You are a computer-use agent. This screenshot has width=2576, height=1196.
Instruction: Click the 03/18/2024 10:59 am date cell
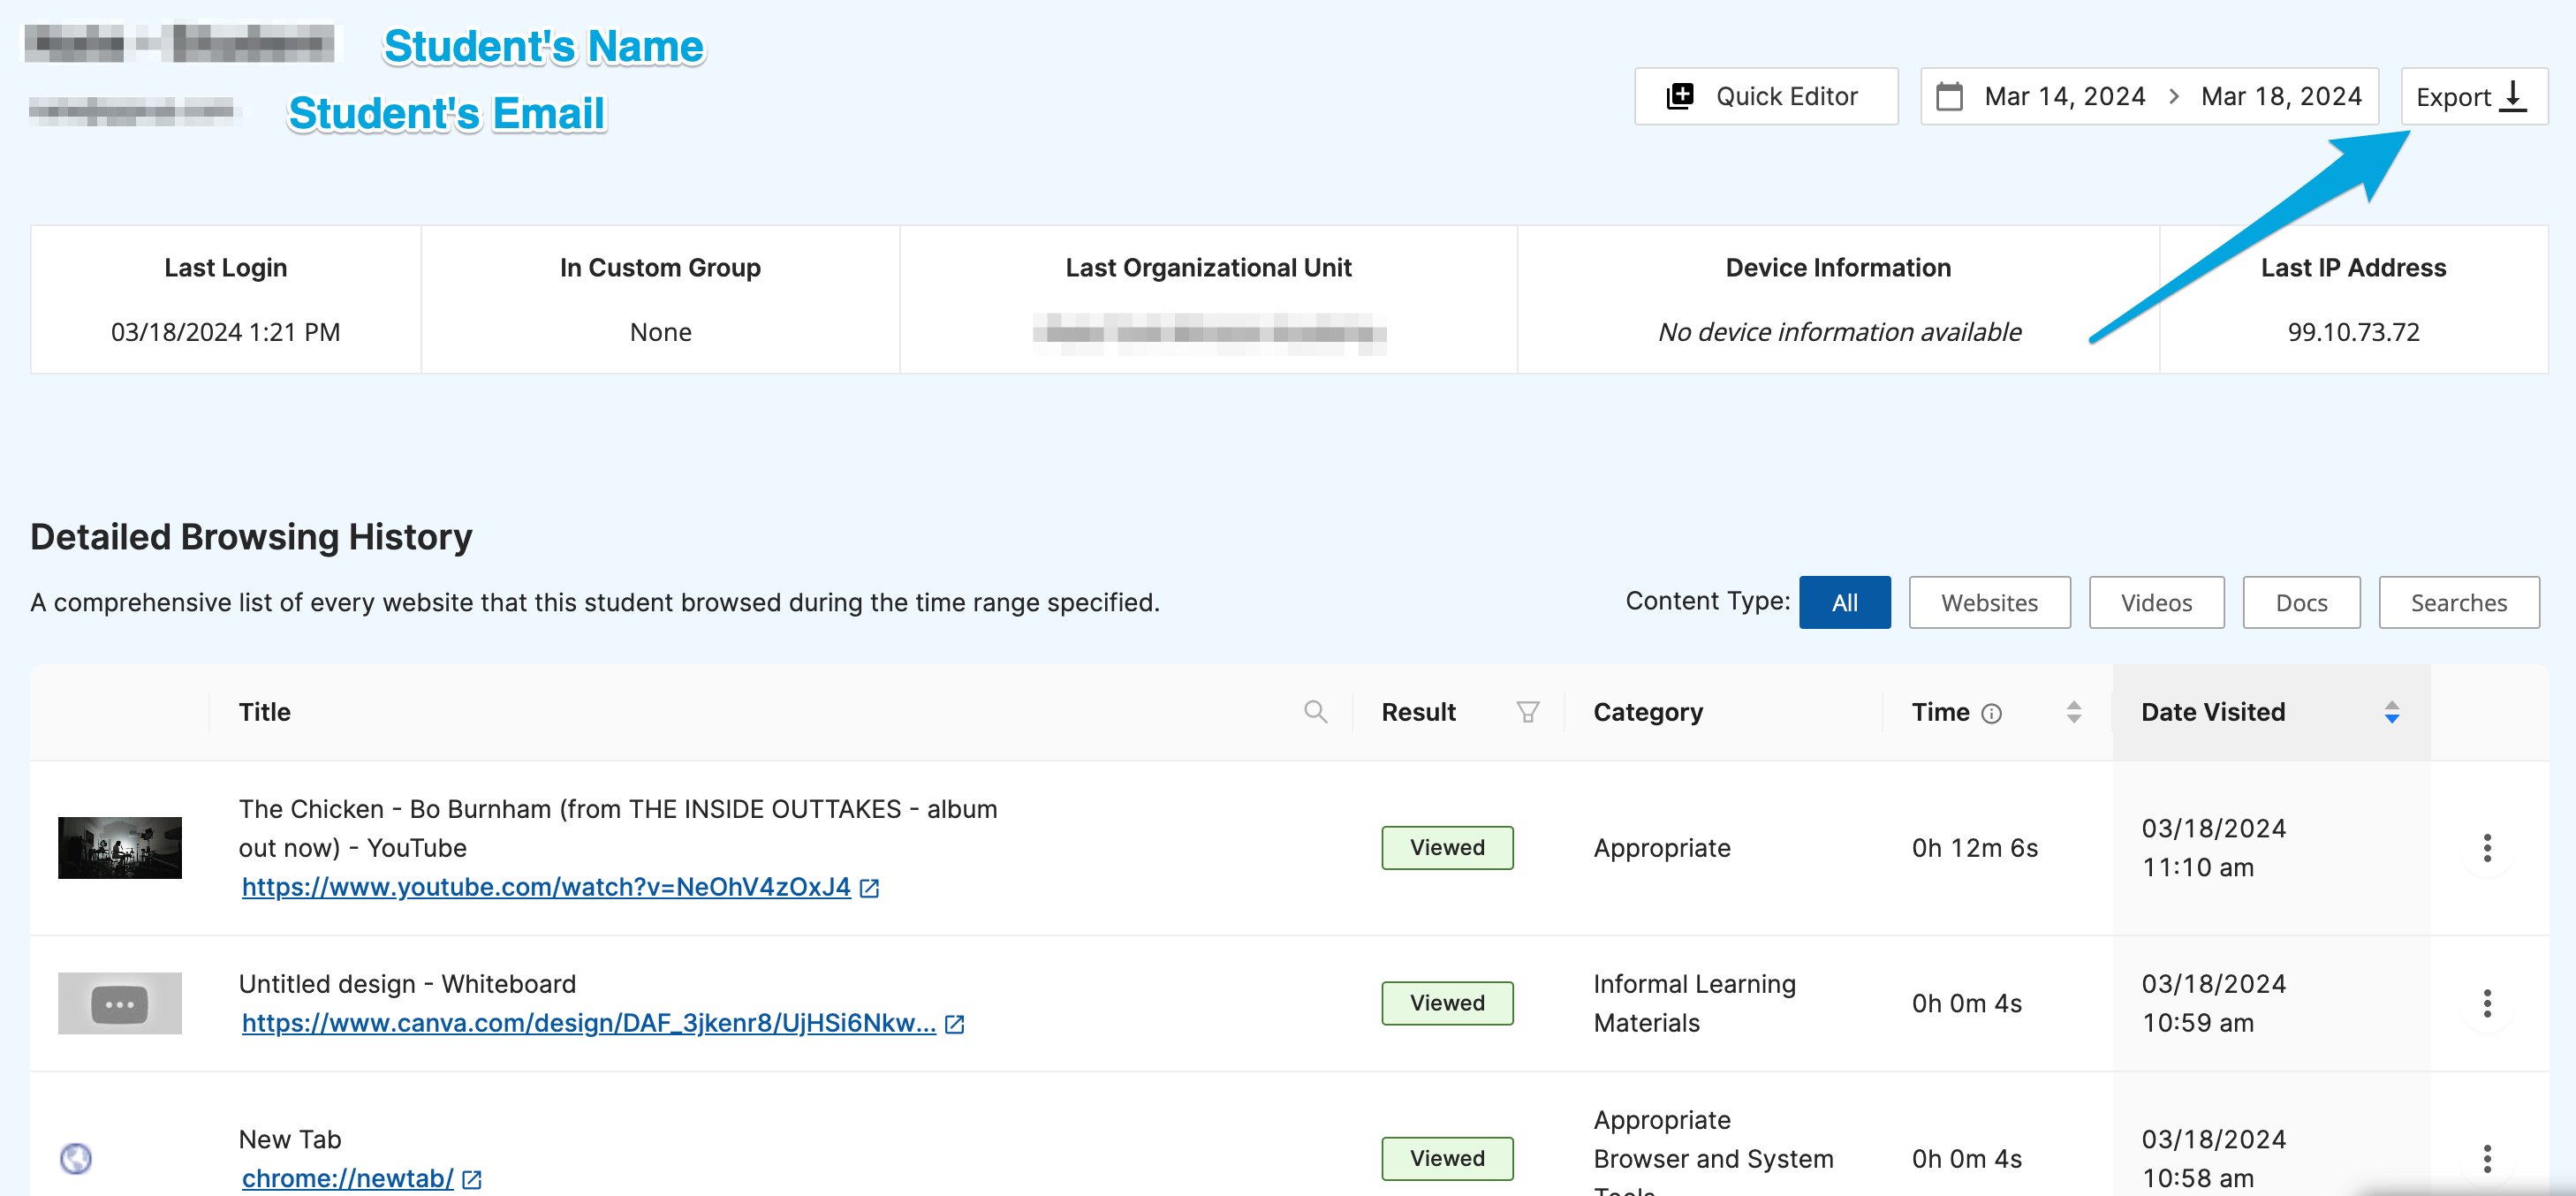pyautogui.click(x=2213, y=1003)
